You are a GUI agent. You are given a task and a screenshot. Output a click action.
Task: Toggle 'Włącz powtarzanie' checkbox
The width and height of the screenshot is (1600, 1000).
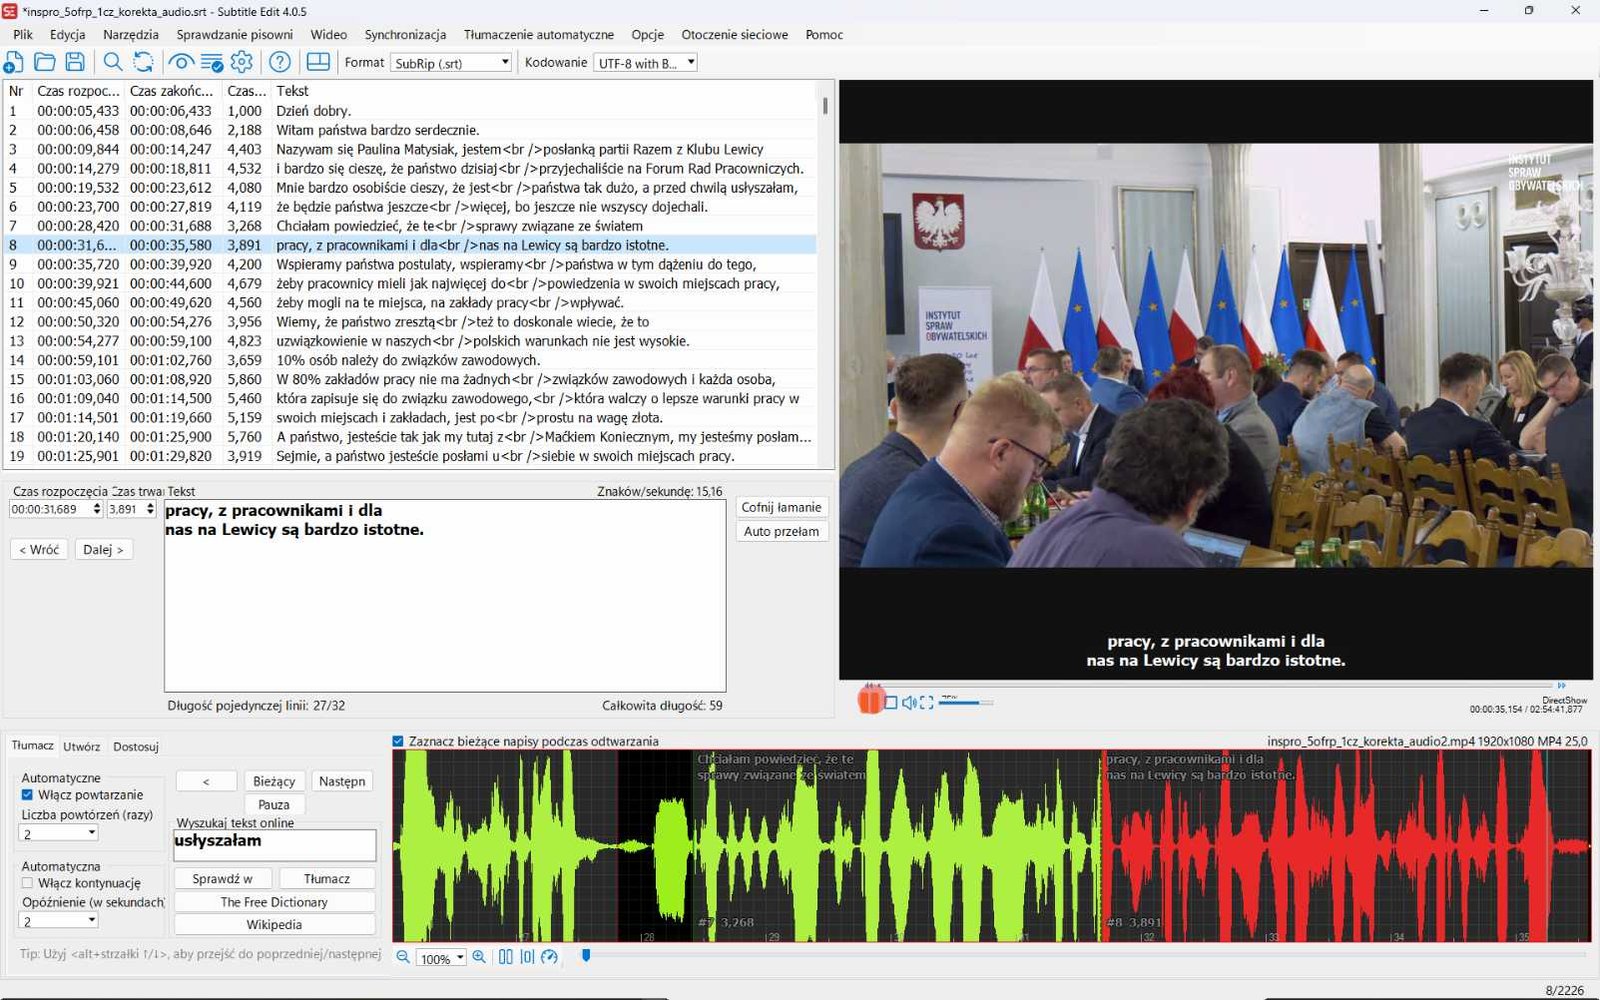tap(28, 795)
